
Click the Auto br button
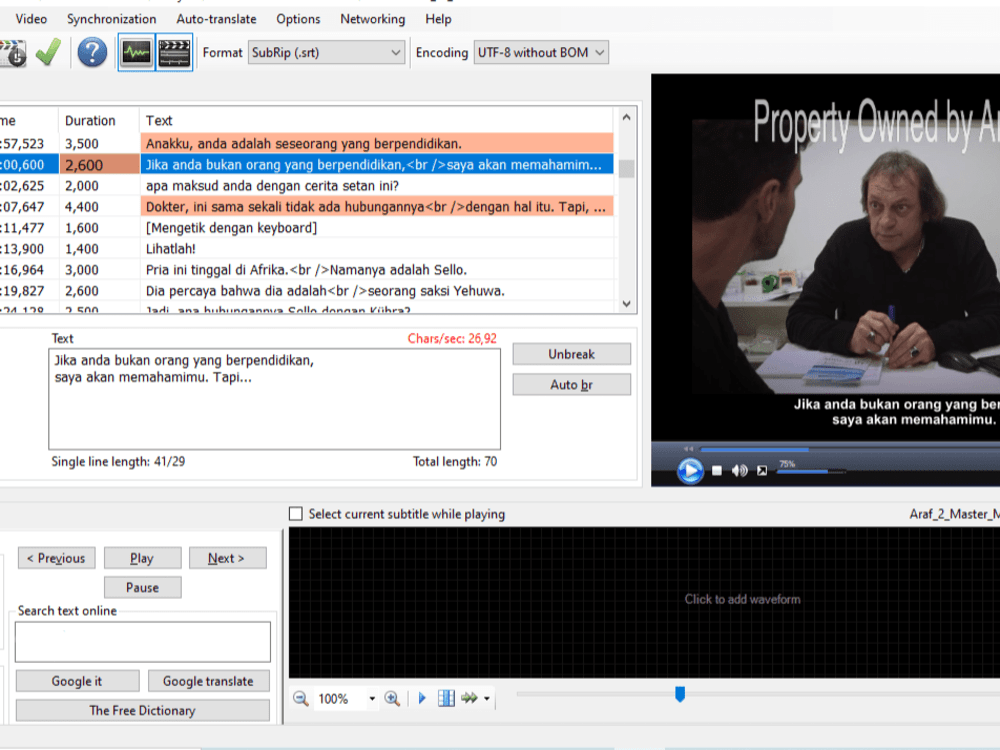click(x=571, y=385)
